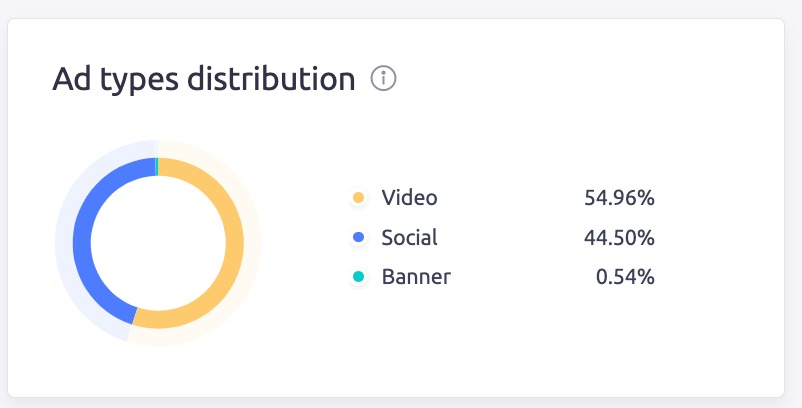Click the teal Banner legend dot
The width and height of the screenshot is (802, 408).
[358, 277]
